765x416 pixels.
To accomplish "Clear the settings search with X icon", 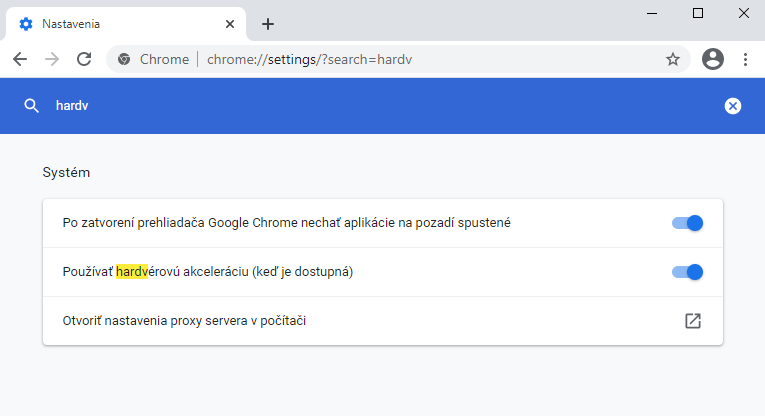I will pos(733,106).
